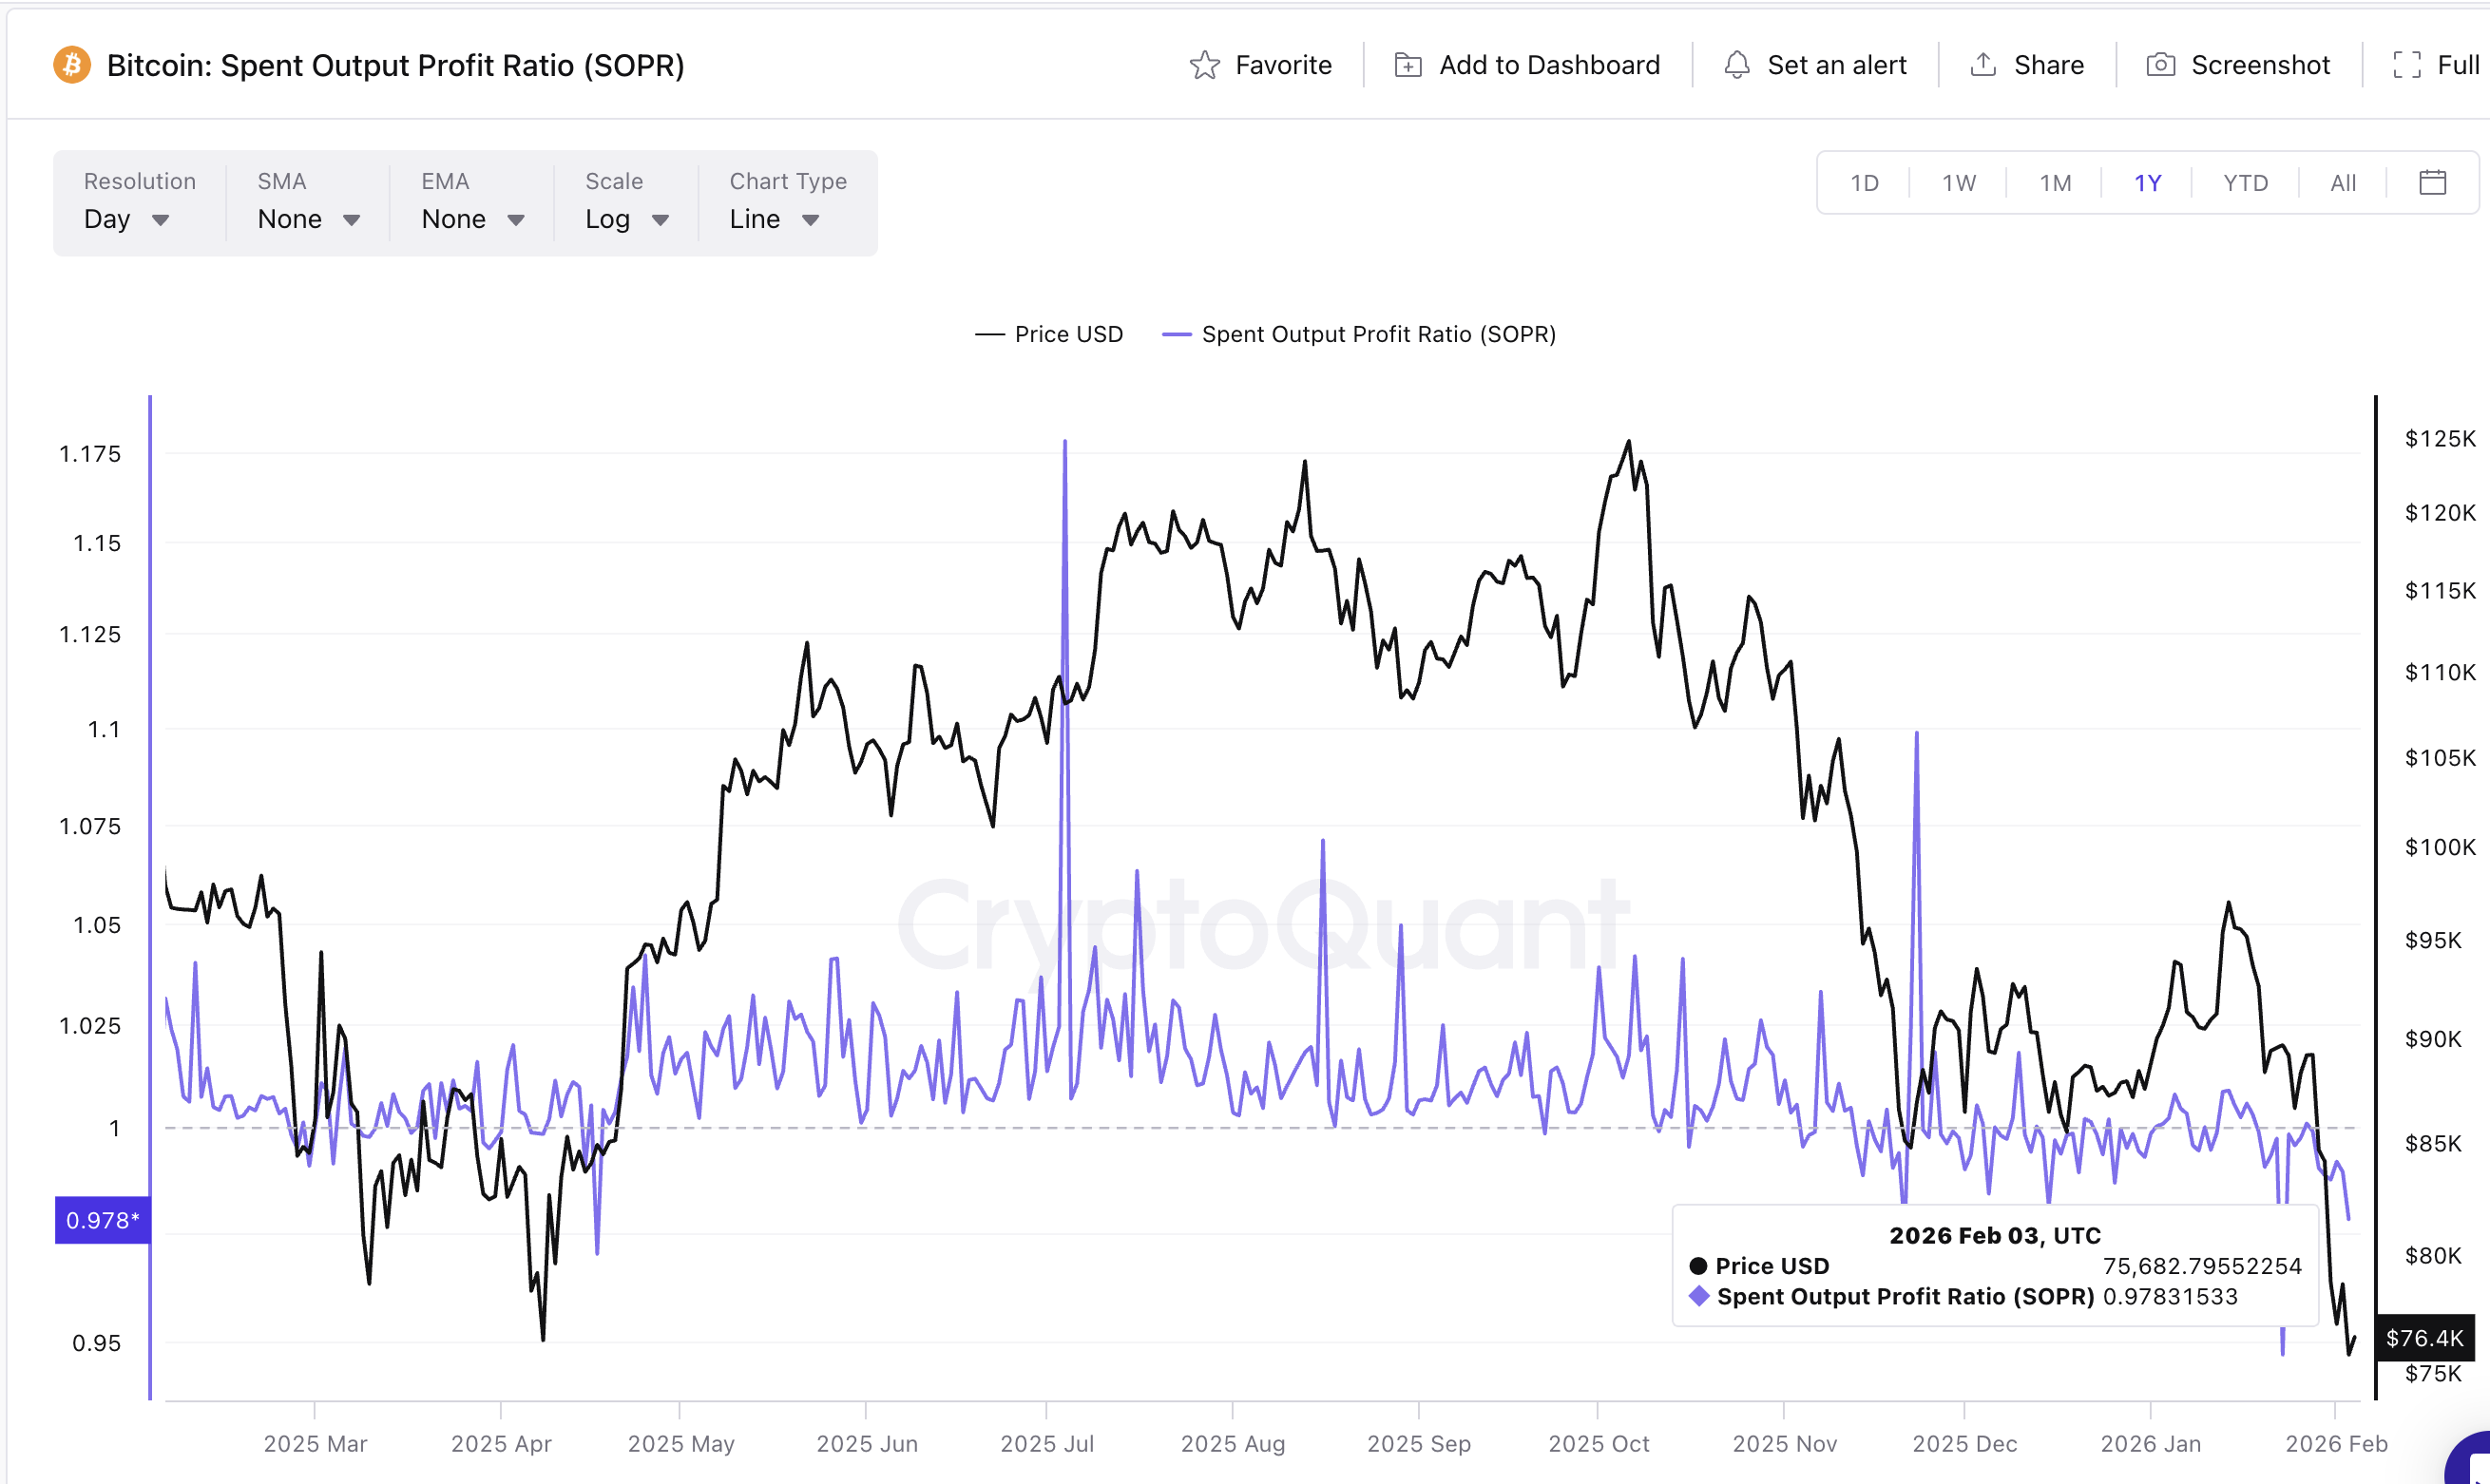Show all historical data with the All button
The width and height of the screenshot is (2490, 1484).
(x=2342, y=182)
